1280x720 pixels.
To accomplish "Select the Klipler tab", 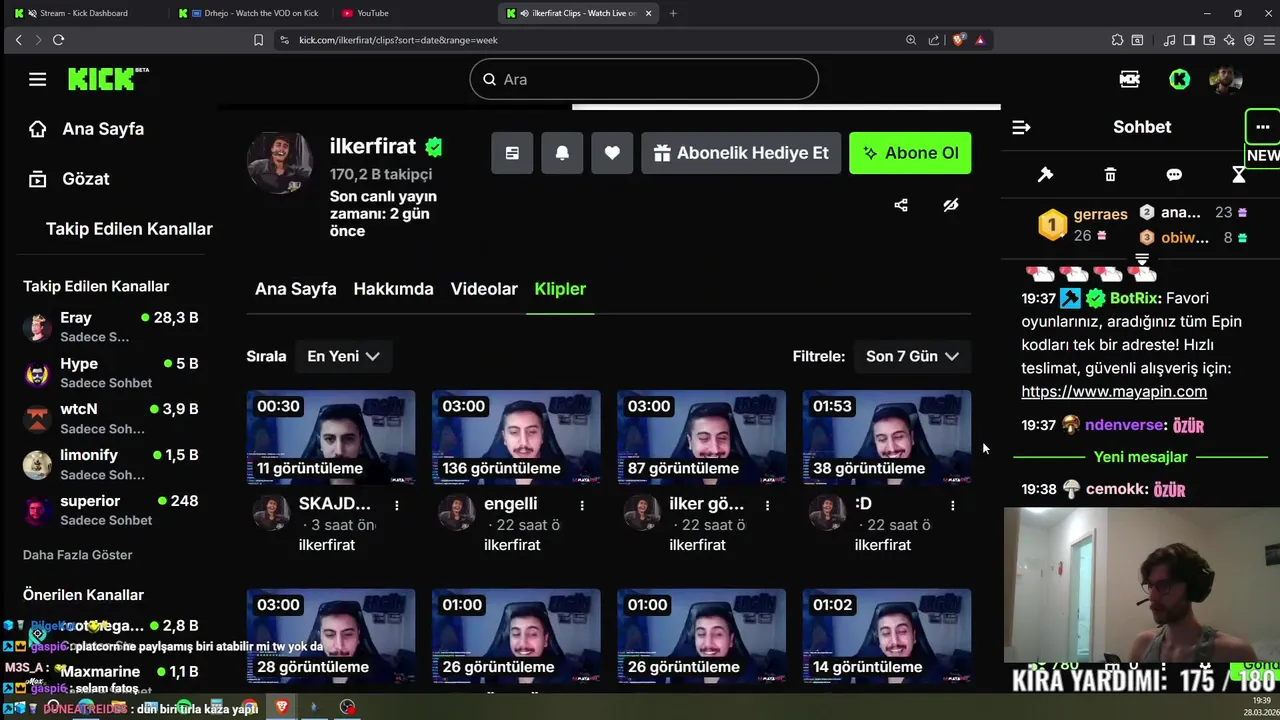I will (560, 289).
